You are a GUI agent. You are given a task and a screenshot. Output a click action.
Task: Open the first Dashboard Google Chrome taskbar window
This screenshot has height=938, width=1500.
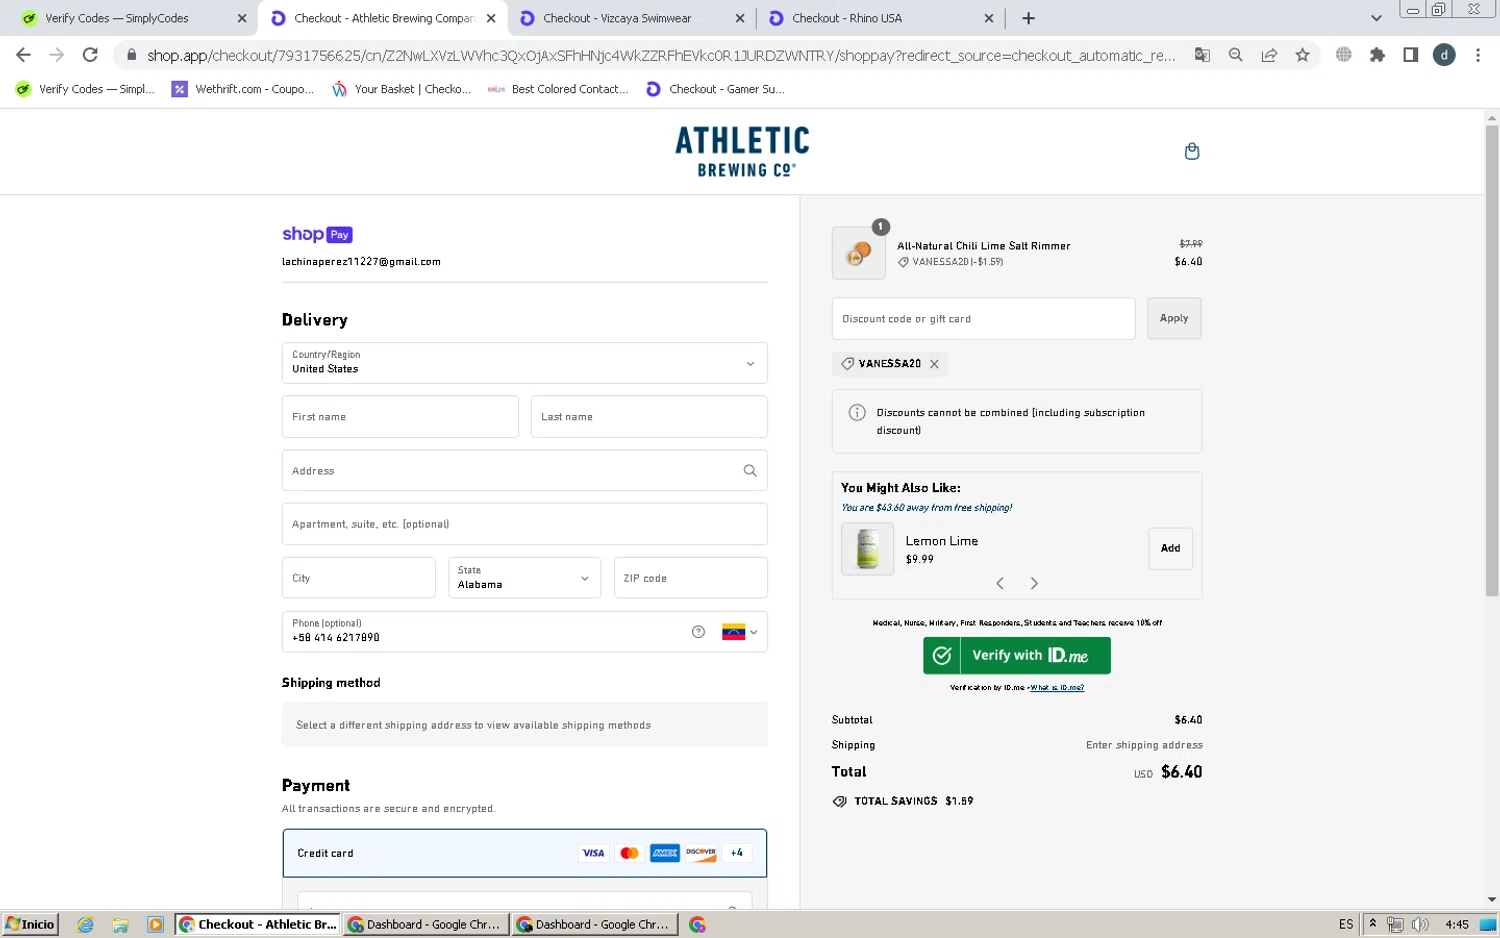[425, 924]
